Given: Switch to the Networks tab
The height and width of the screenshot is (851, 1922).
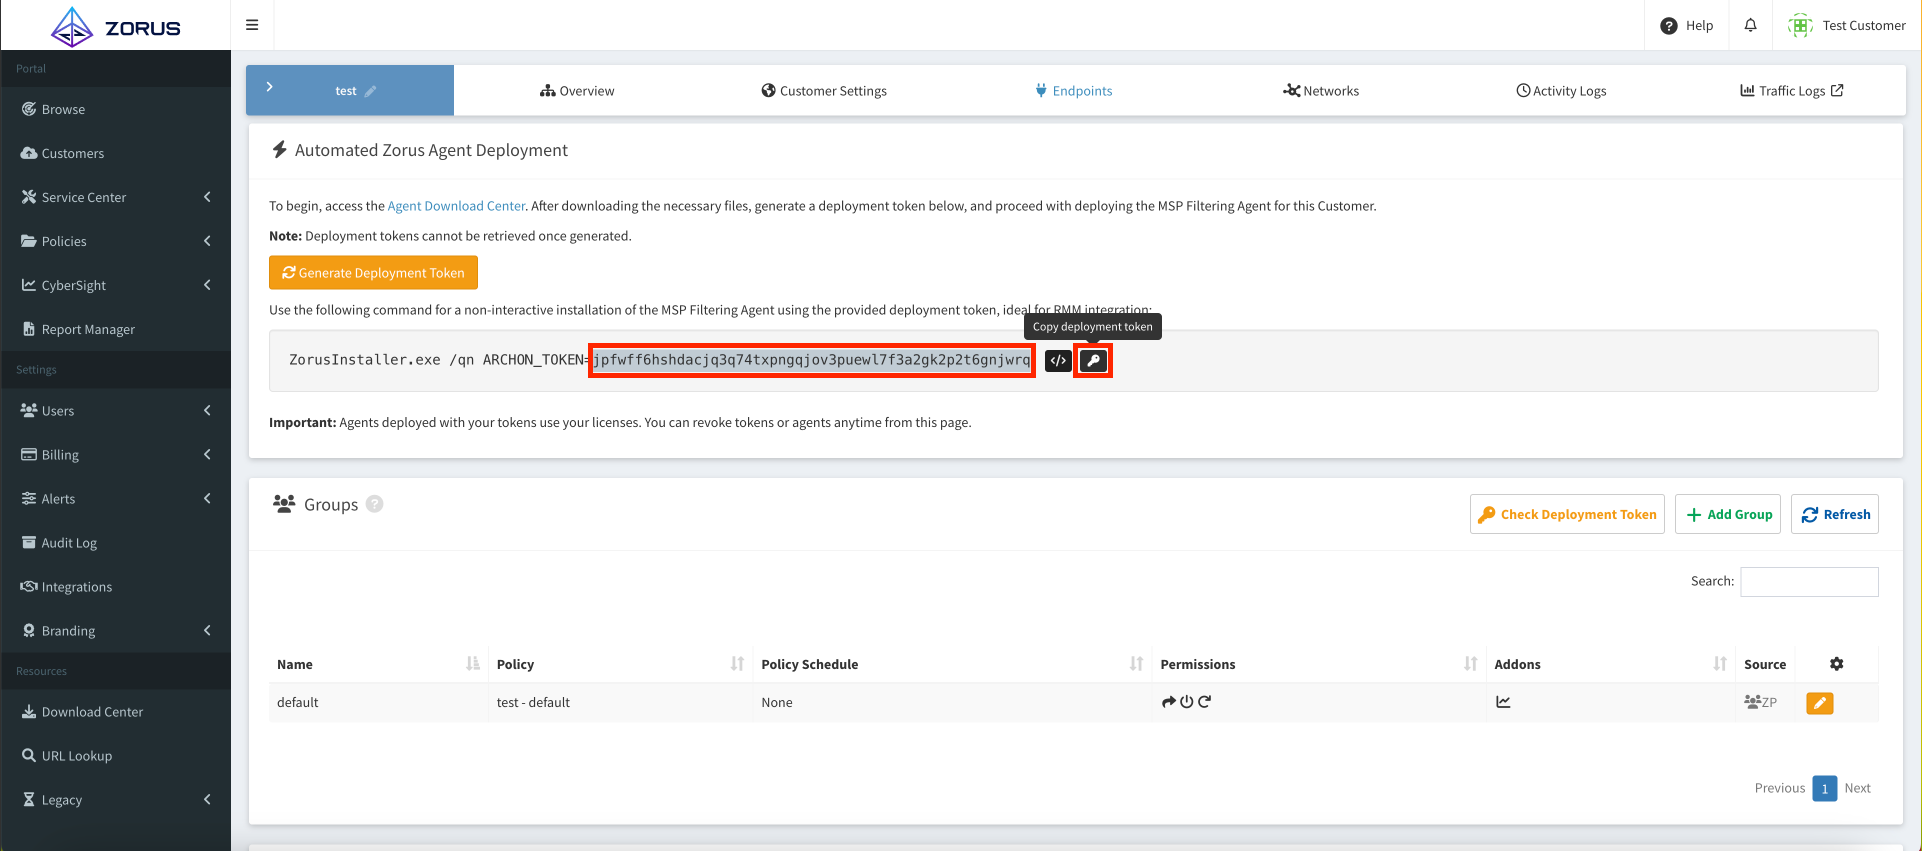Looking at the screenshot, I should pyautogui.click(x=1320, y=91).
